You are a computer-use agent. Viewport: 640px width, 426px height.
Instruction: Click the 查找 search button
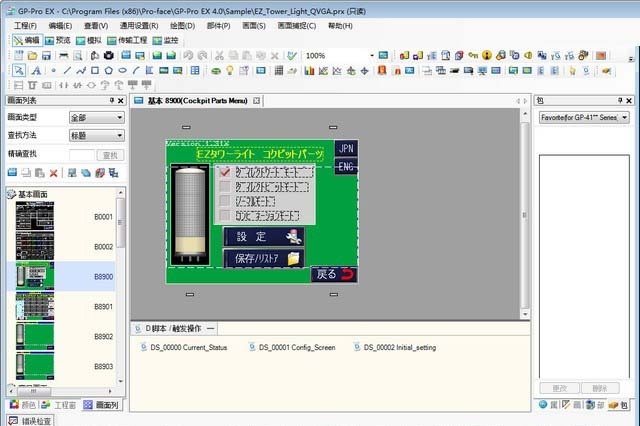[110, 155]
